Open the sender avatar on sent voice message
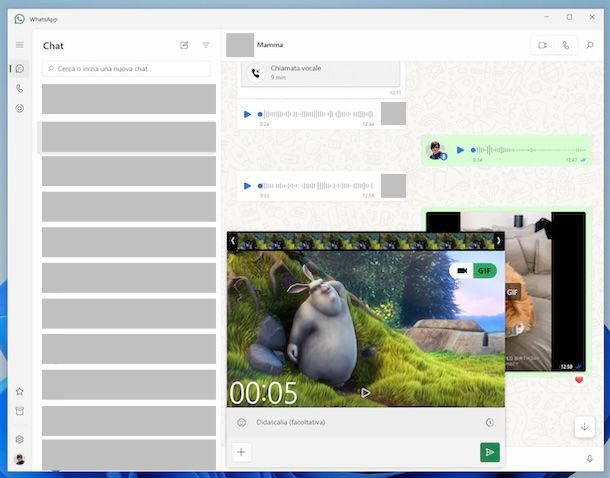 tap(436, 150)
